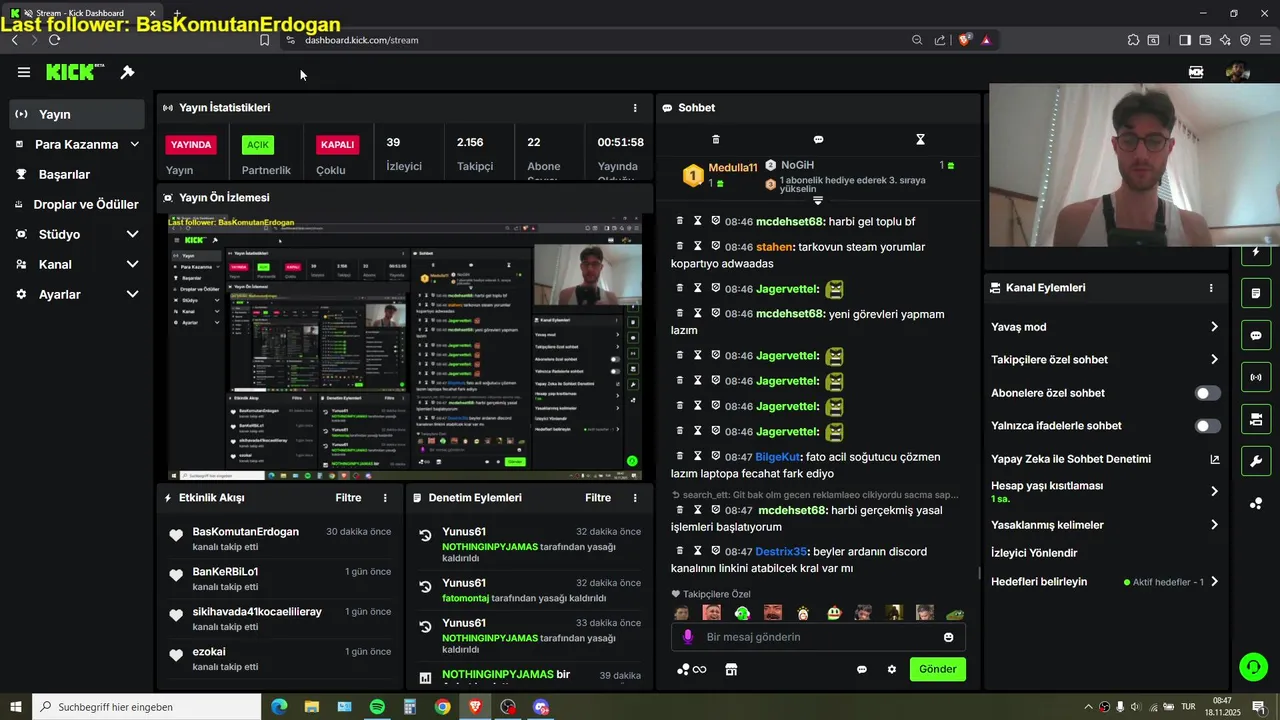1280x720 pixels.
Task: Open Spotify from the Windows taskbar
Action: [x=377, y=707]
